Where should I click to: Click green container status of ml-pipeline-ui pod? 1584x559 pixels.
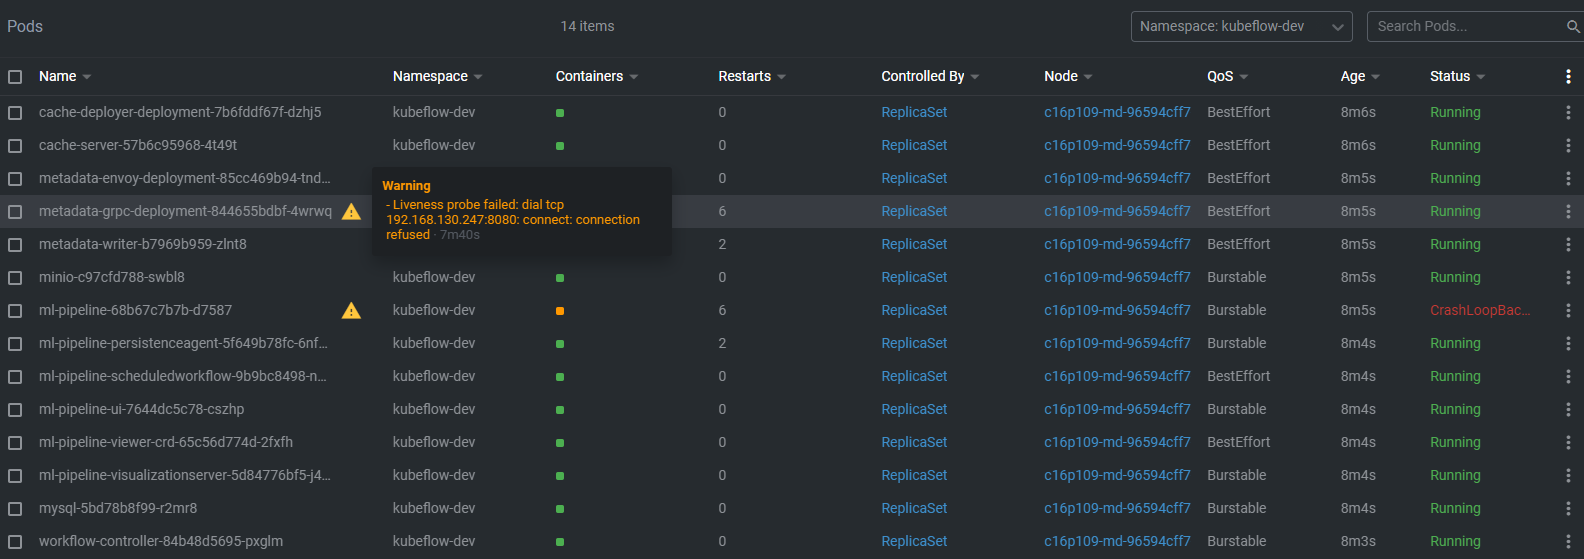560,410
